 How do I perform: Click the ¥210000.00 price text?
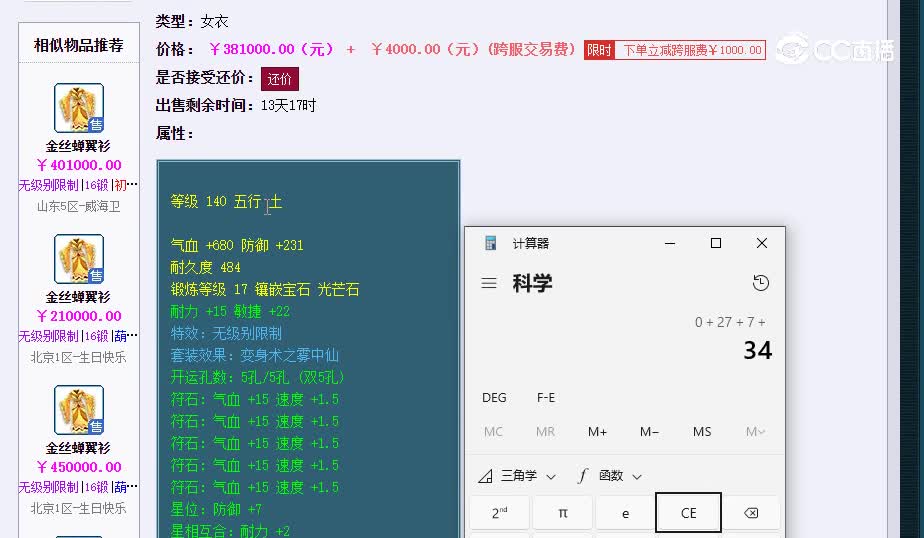coord(79,316)
